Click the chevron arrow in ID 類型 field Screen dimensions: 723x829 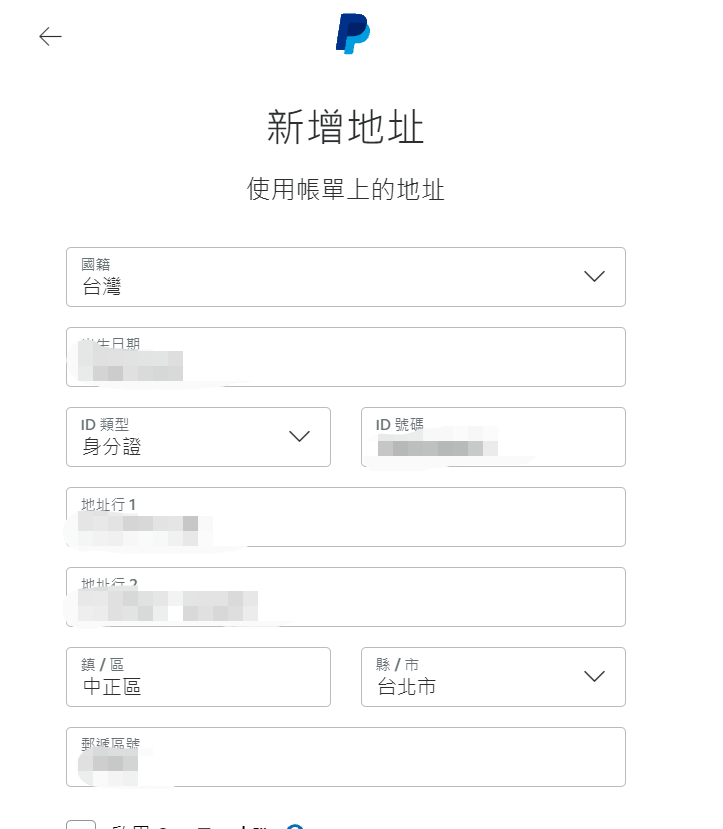pyautogui.click(x=299, y=437)
